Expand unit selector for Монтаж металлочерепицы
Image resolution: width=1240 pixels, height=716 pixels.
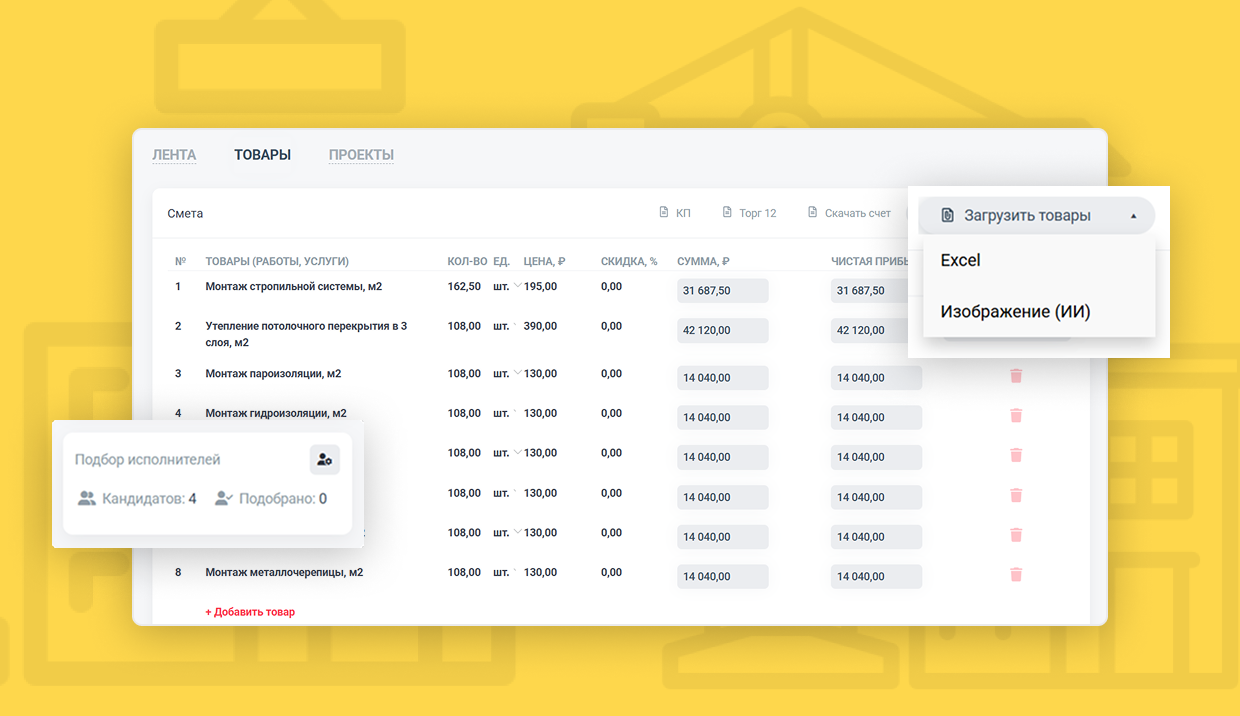point(517,573)
